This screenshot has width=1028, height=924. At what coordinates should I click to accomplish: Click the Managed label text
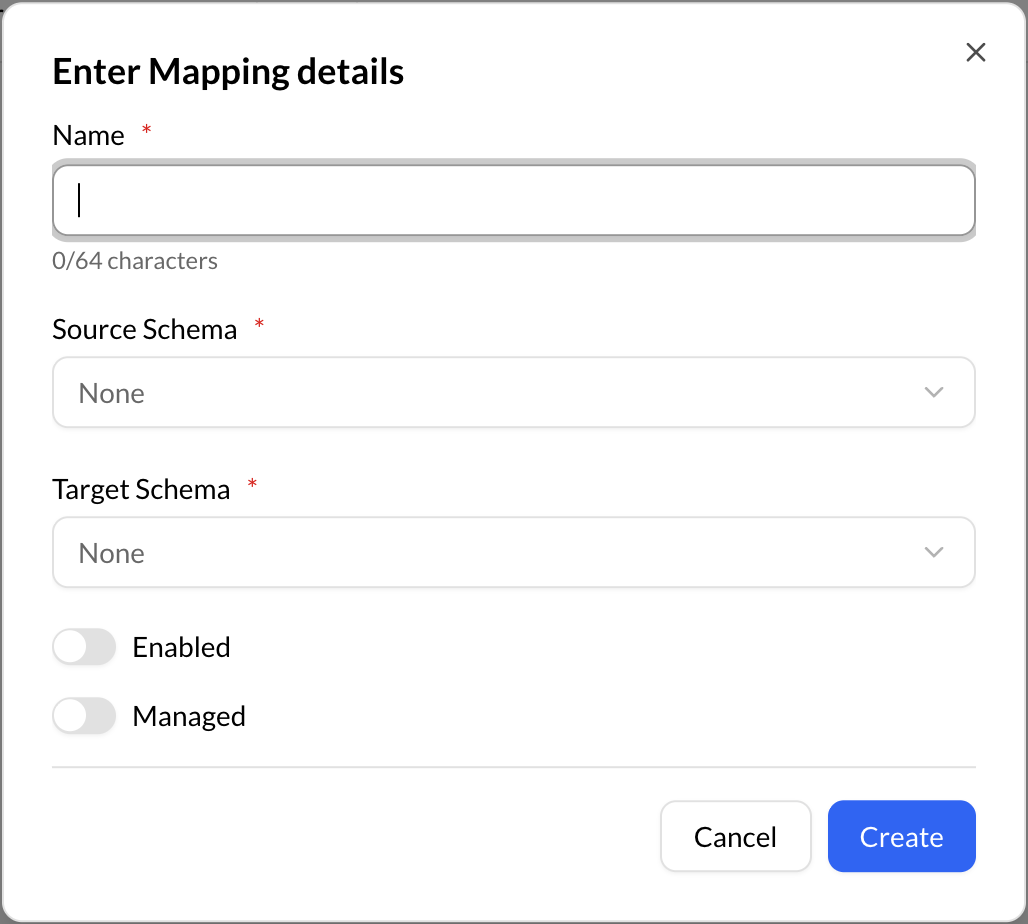(188, 716)
